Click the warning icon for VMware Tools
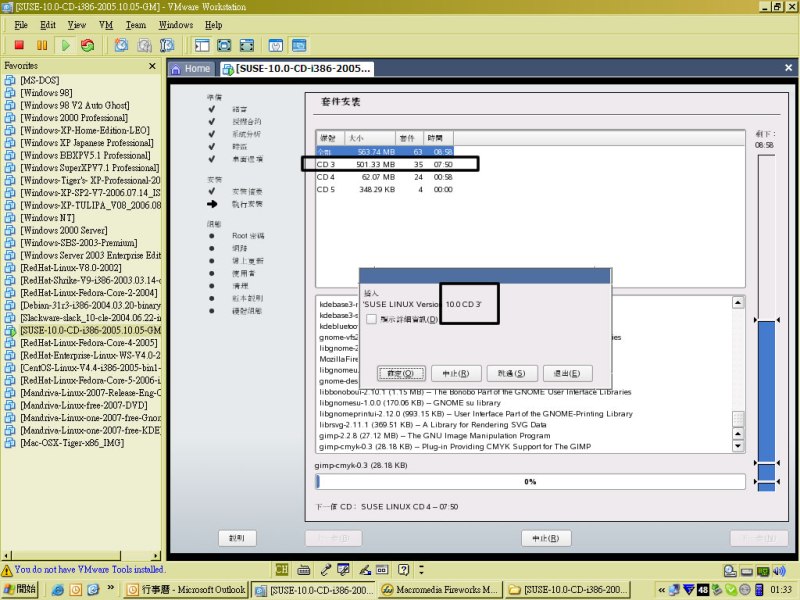This screenshot has height=600, width=800. 7,570
